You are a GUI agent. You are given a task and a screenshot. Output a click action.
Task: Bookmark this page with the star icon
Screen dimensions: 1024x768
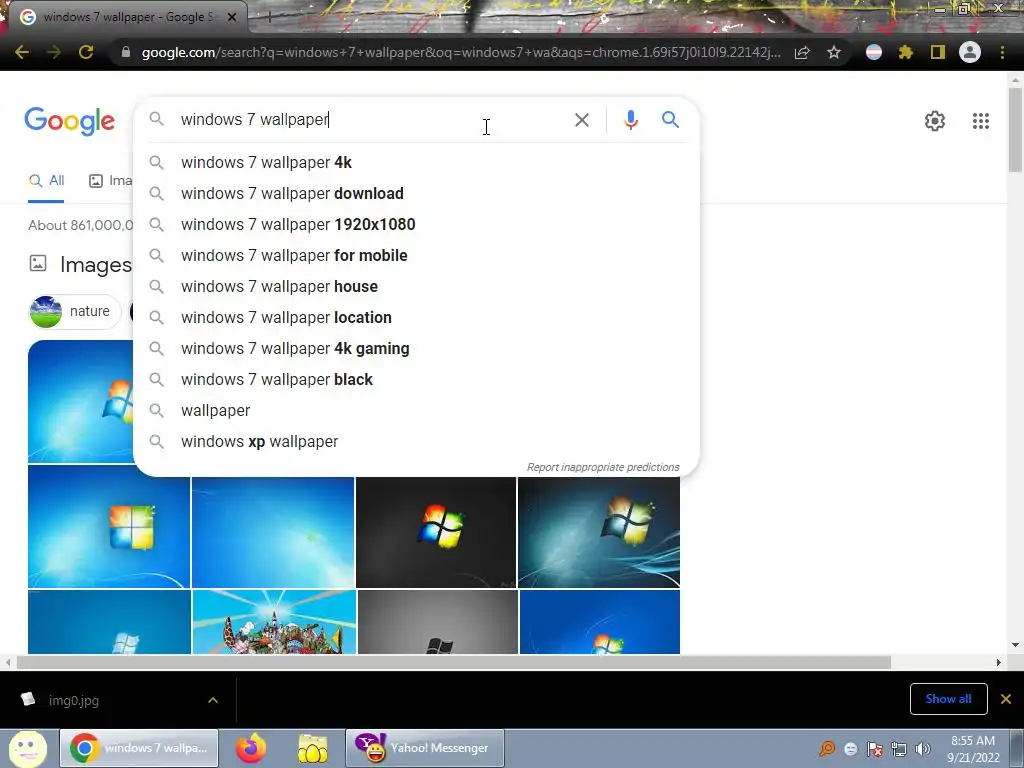tap(834, 52)
